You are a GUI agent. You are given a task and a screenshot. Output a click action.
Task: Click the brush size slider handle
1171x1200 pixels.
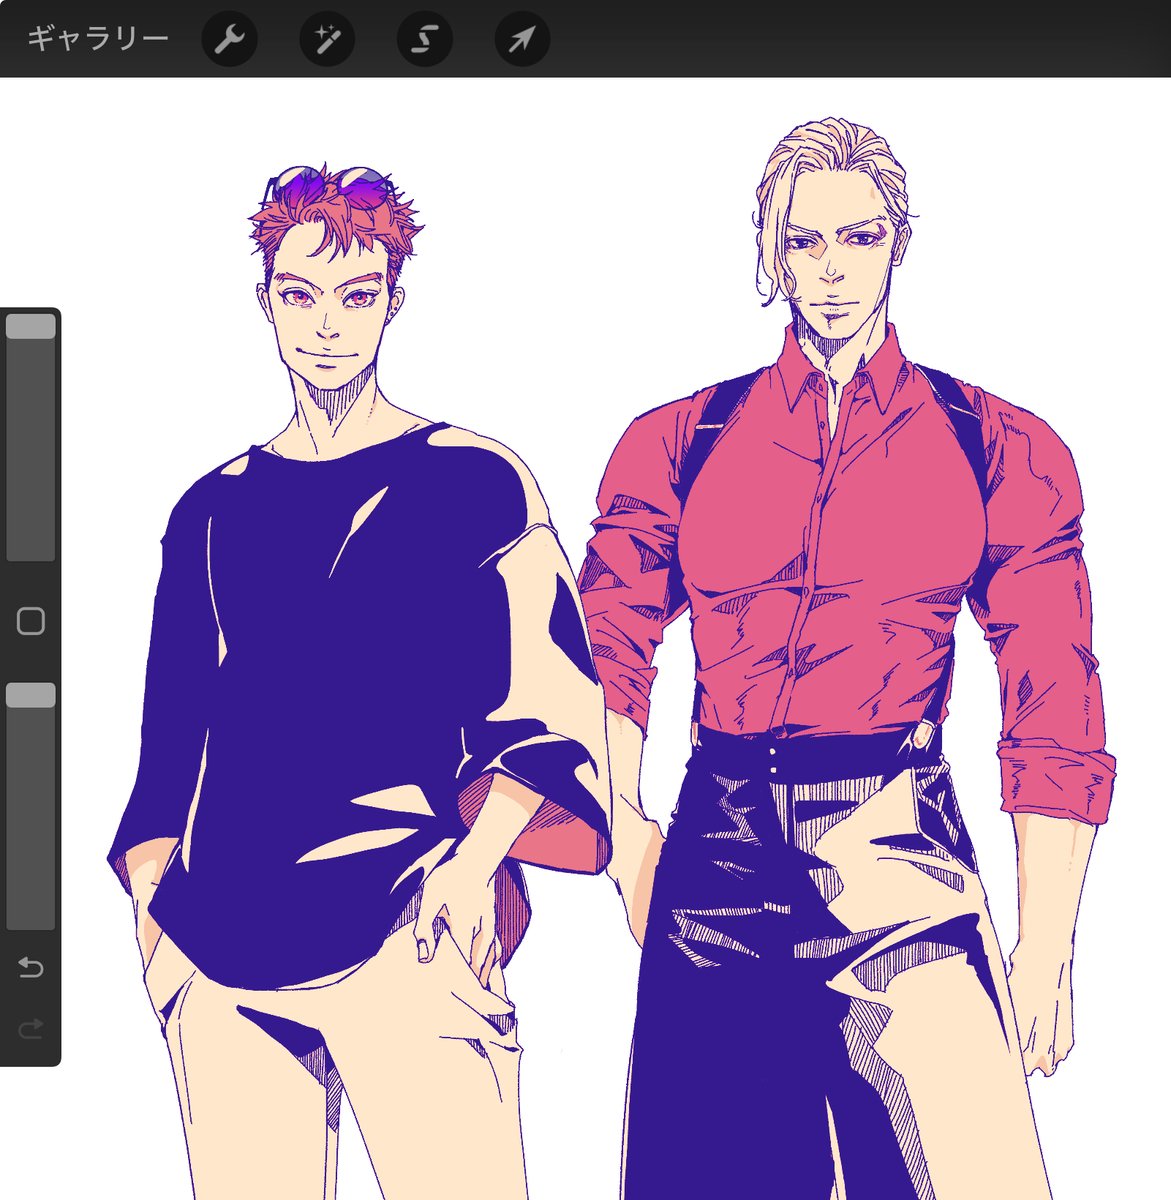(31, 327)
